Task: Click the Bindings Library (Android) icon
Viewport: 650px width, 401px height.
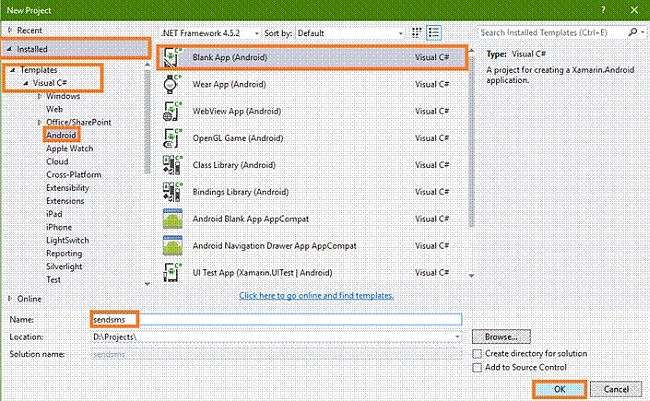Action: click(x=172, y=192)
